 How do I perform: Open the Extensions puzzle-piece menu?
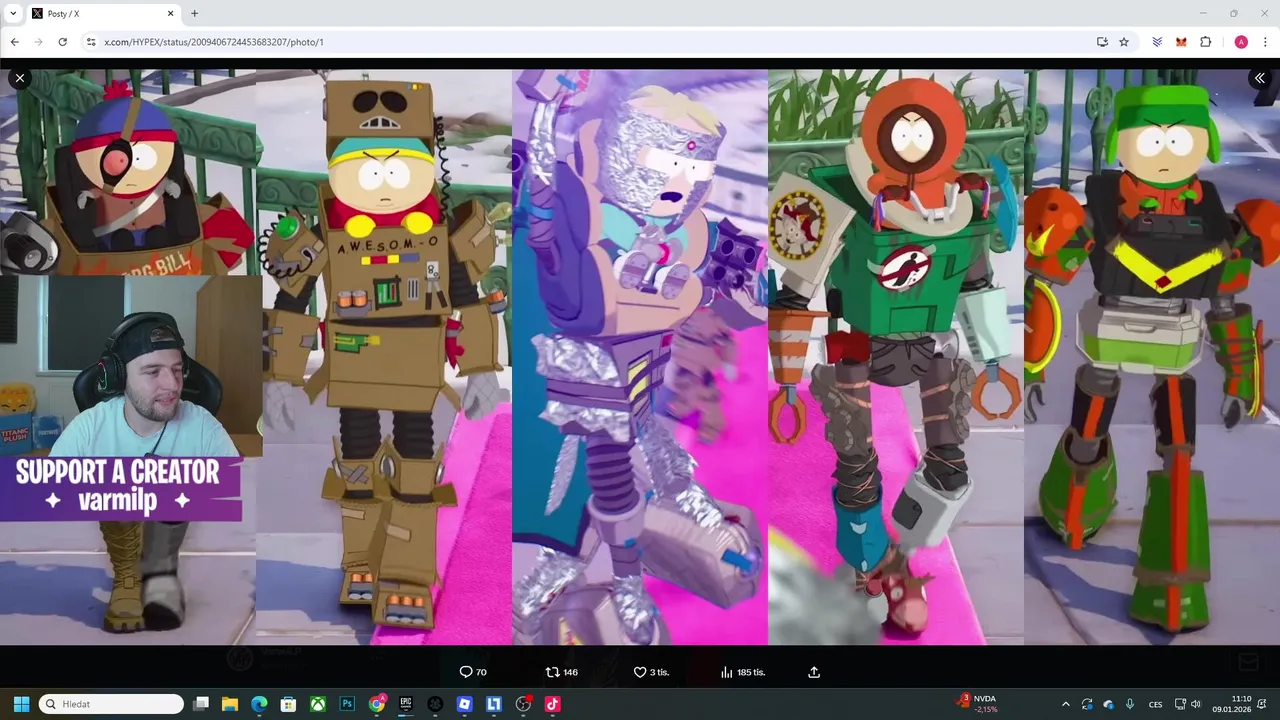tap(1206, 42)
